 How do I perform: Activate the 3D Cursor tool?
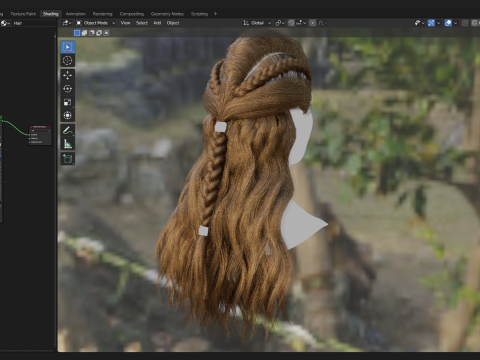(x=68, y=61)
